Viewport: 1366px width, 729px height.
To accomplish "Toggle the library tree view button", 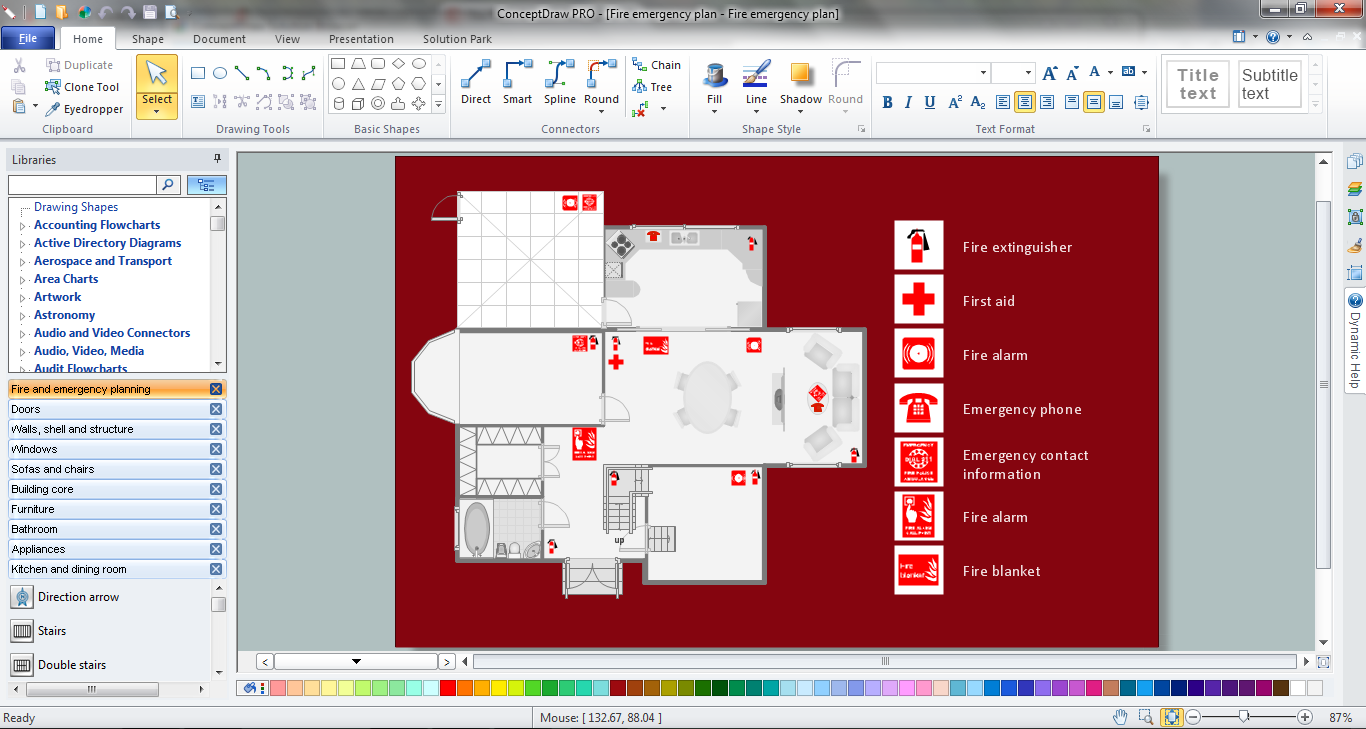I will coord(207,185).
